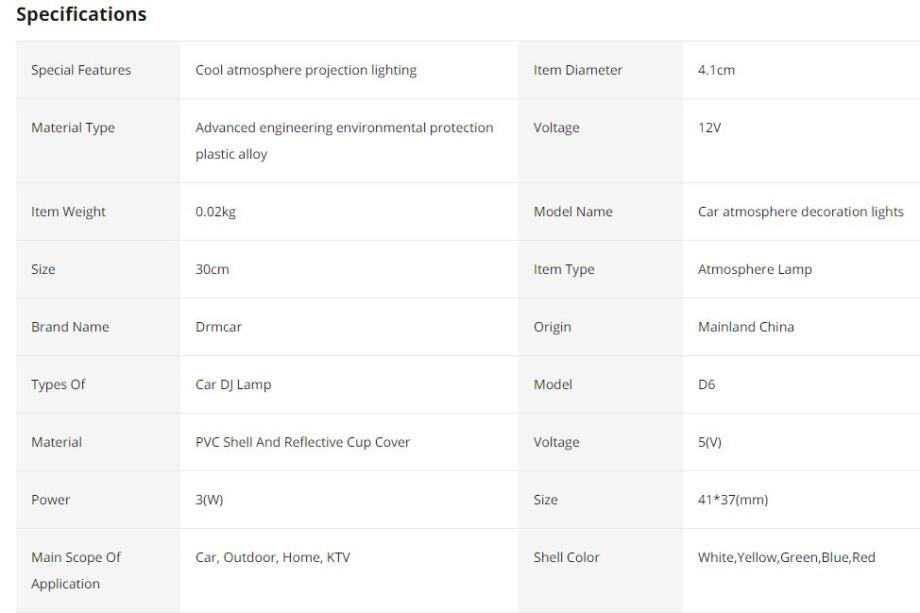This screenshot has height=613, width=920.
Task: Select the 41*37(mm) size value
Action: [731, 500]
